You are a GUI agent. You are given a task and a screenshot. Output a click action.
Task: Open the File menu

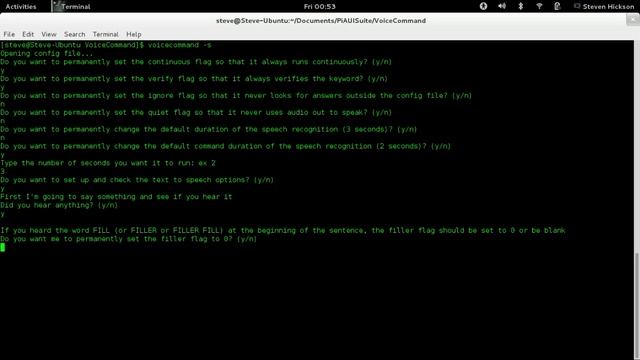coord(9,34)
